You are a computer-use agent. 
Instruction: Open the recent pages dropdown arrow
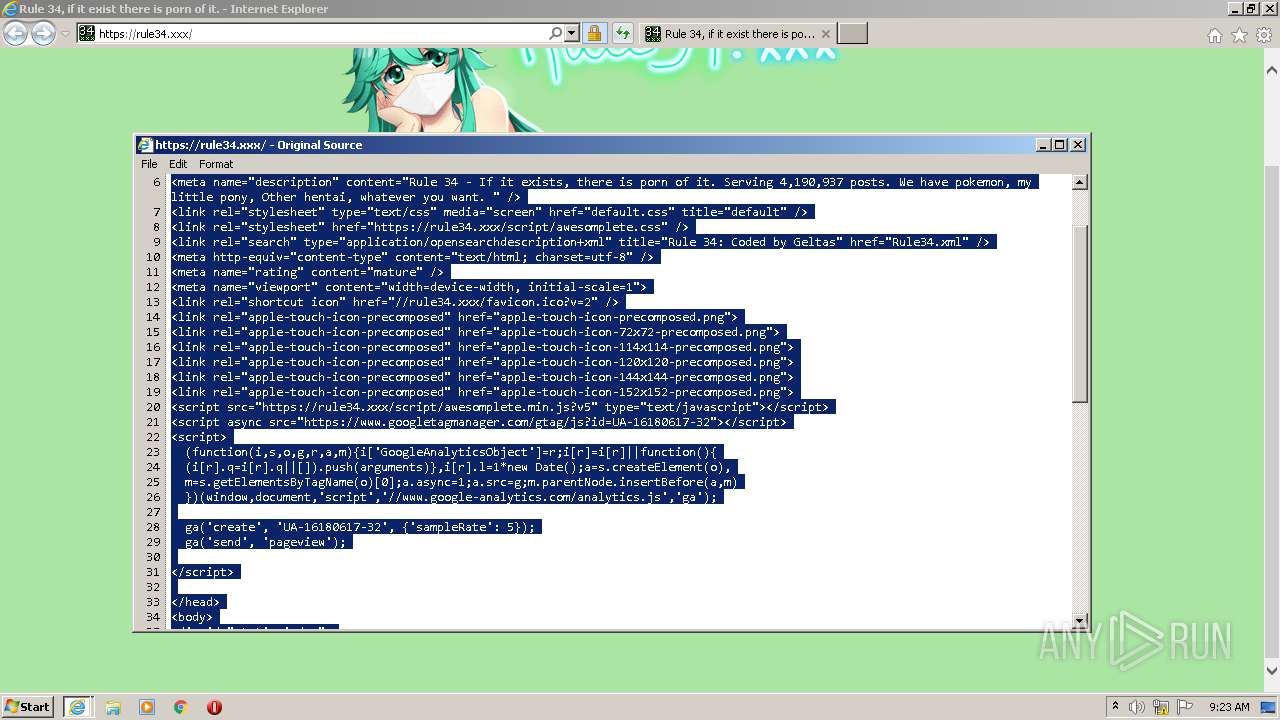(65, 33)
